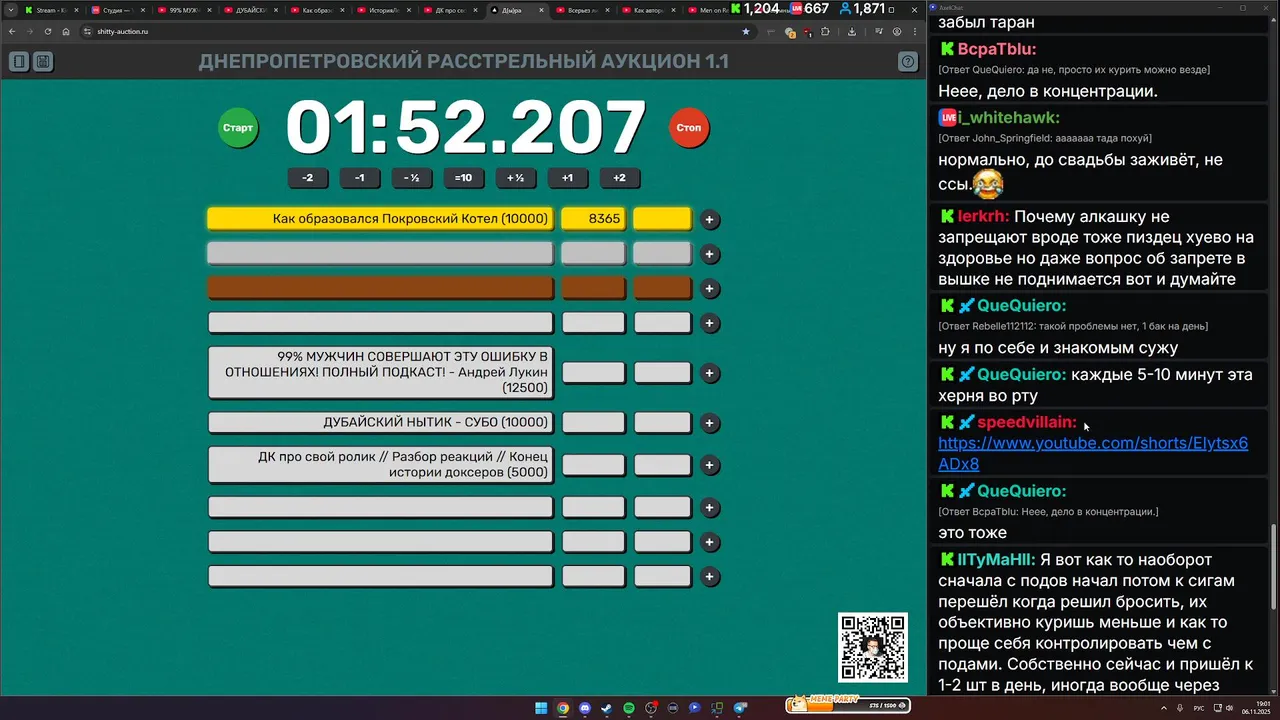Switch to the 'Студия' browser tab

coord(117,10)
